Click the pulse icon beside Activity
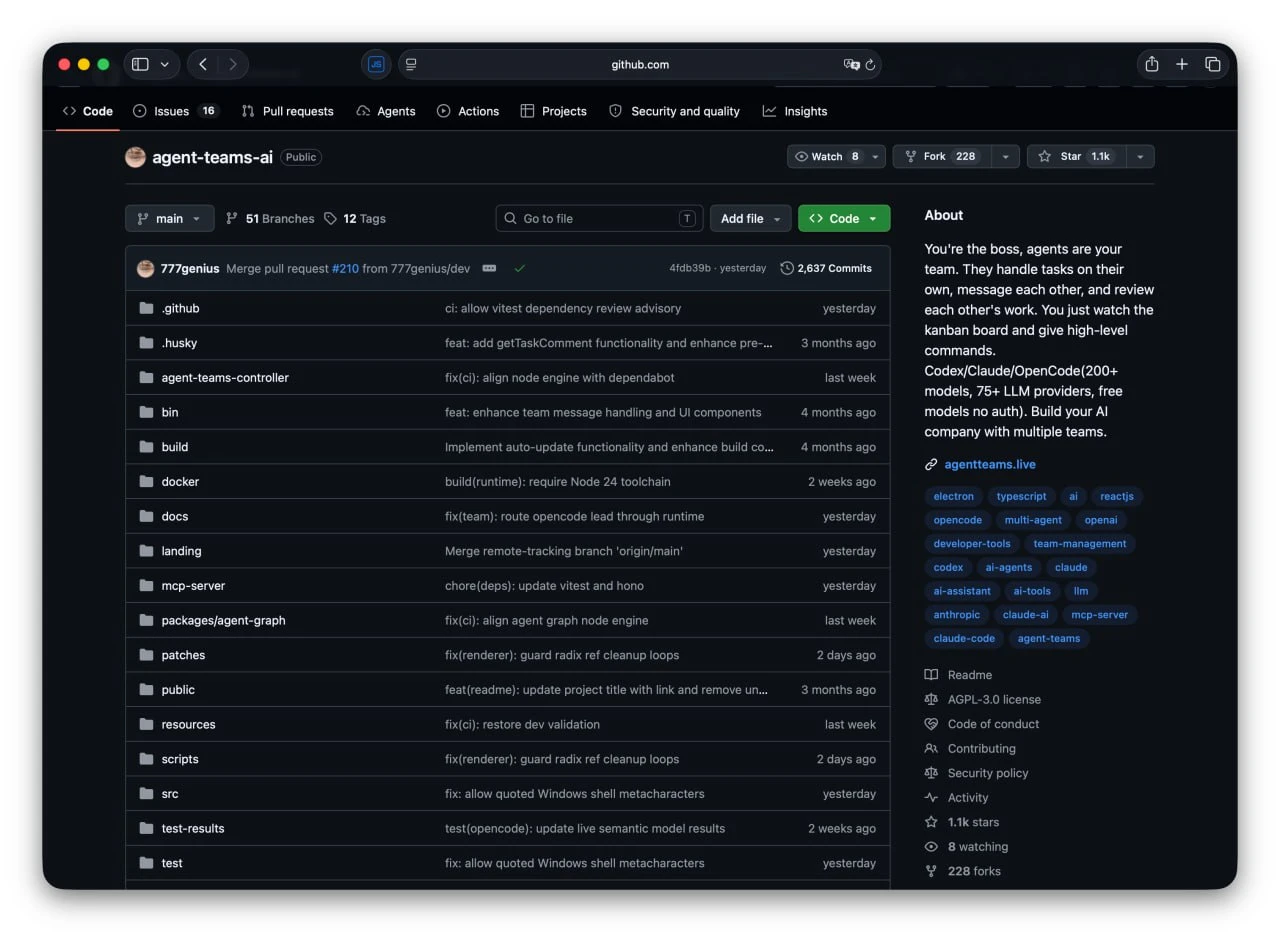Screen dimensions: 1280x932 click(x=931, y=798)
